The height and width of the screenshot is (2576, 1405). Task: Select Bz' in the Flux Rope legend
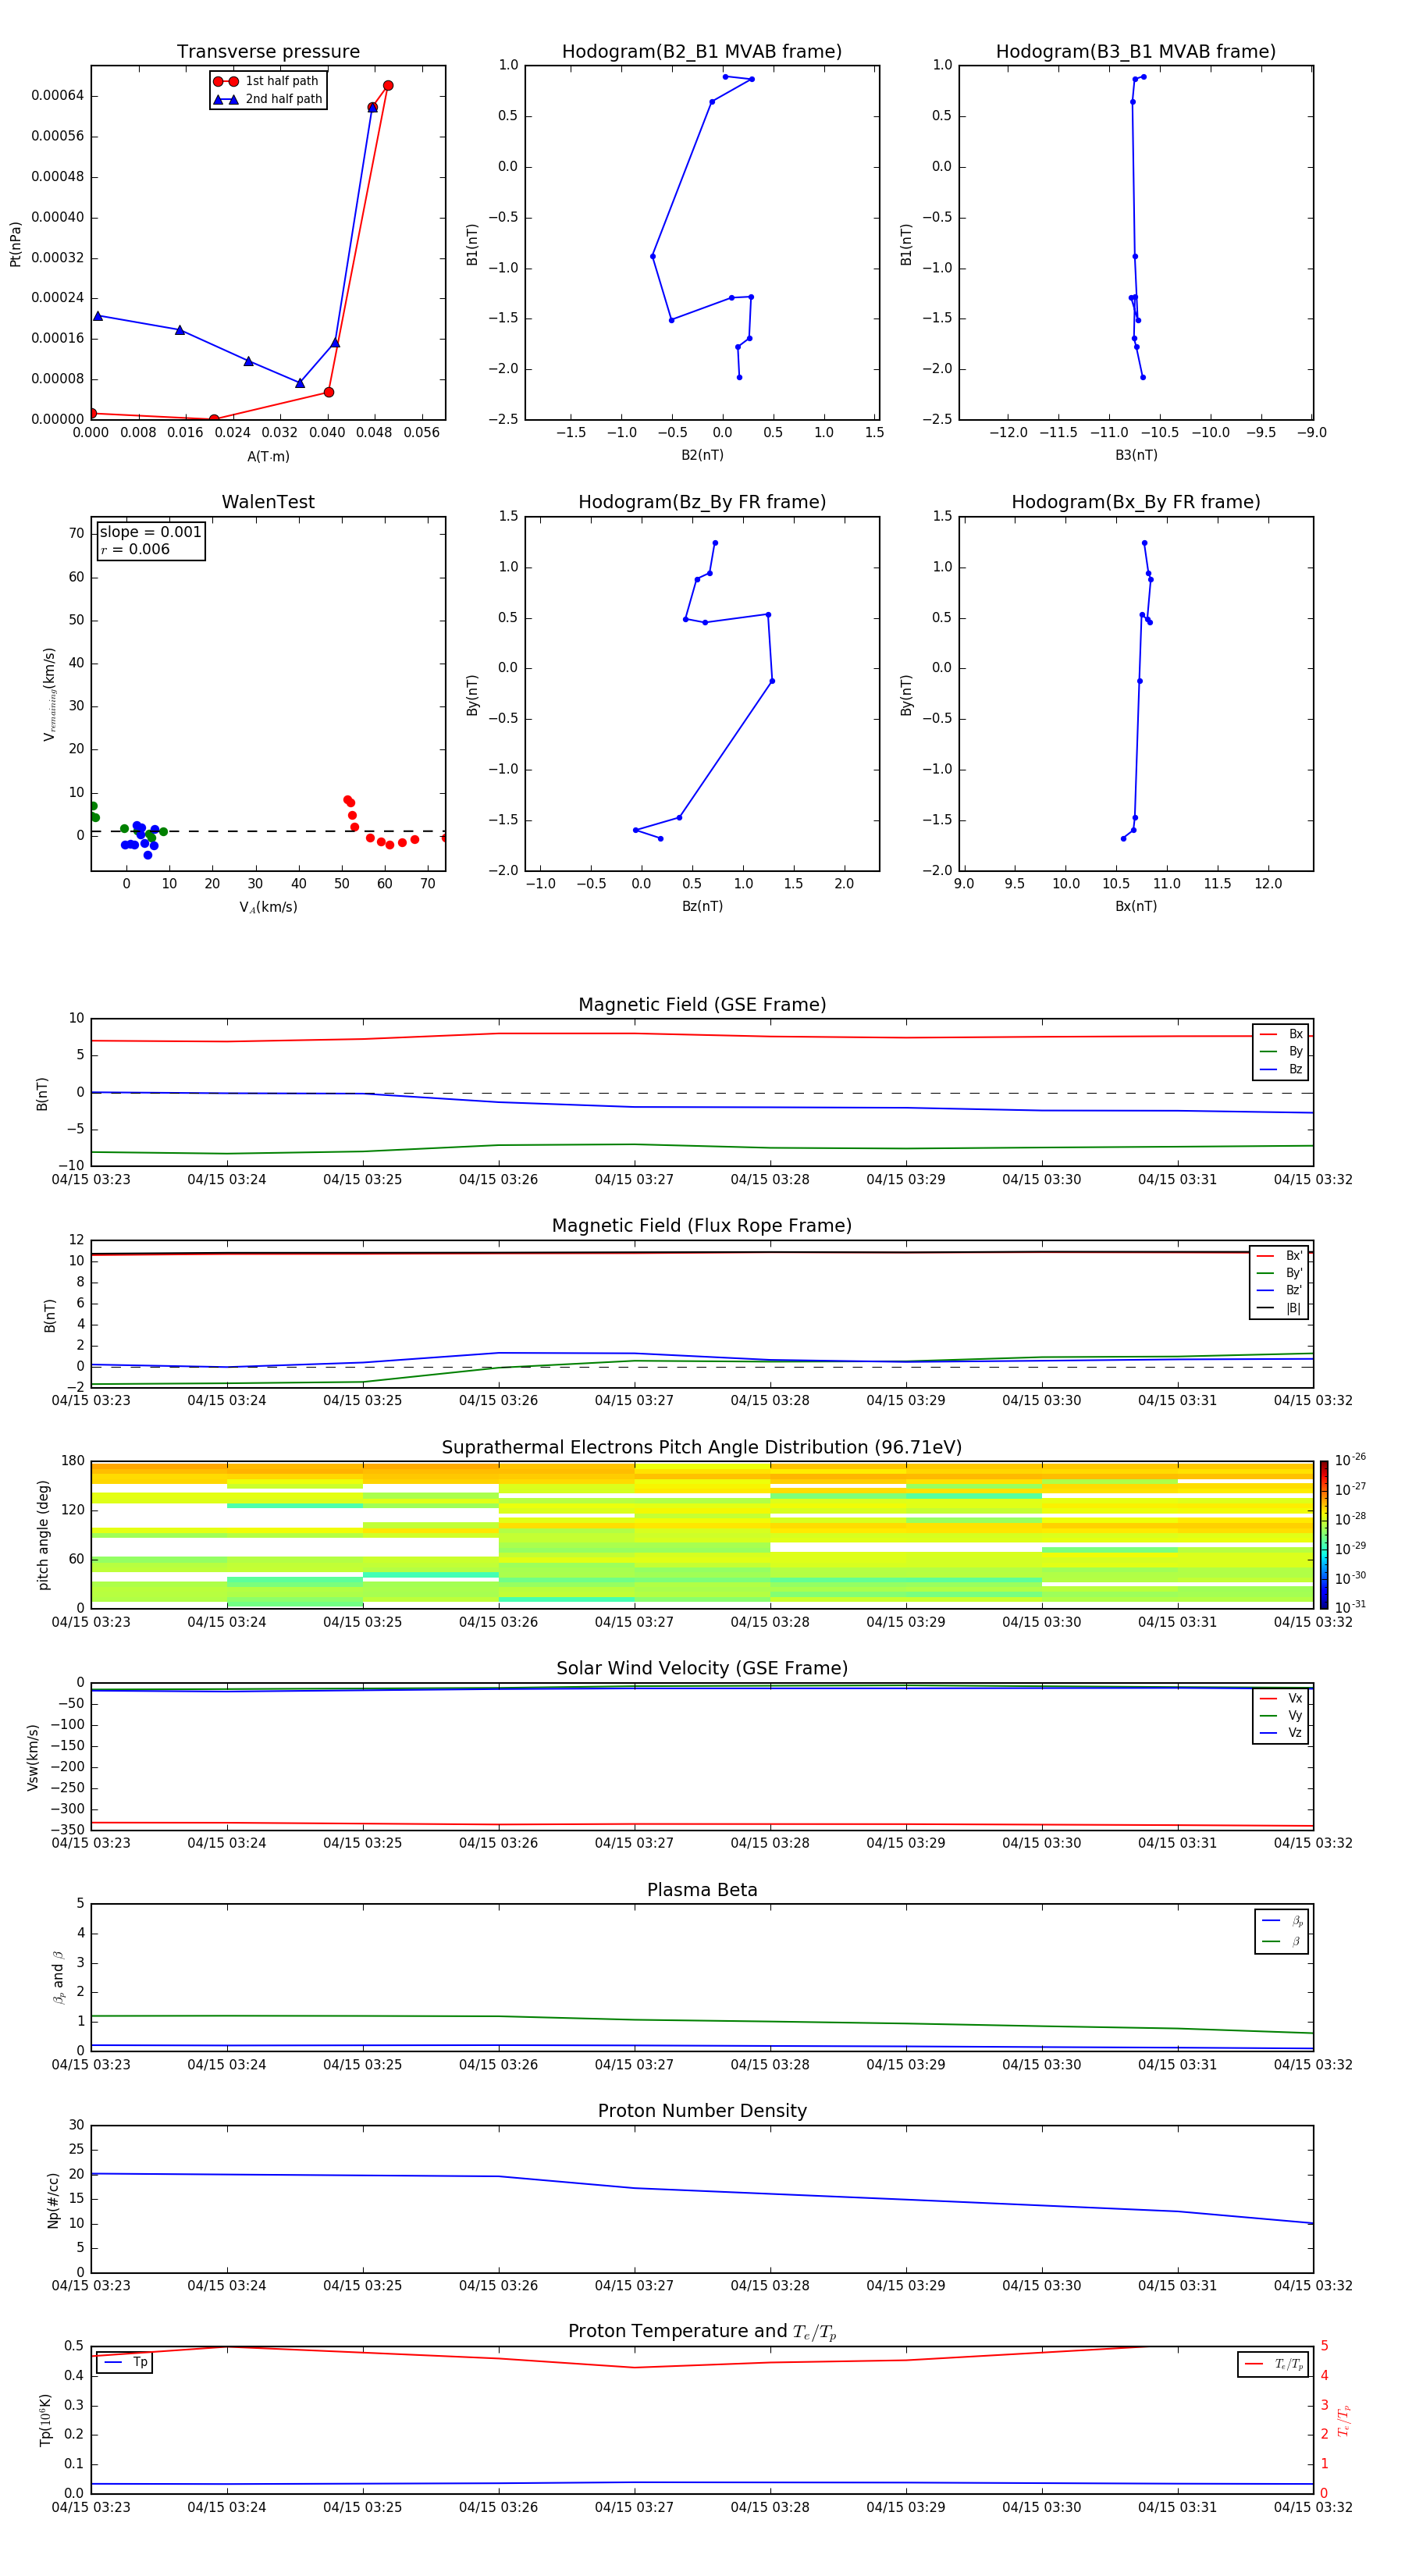click(x=1279, y=1290)
